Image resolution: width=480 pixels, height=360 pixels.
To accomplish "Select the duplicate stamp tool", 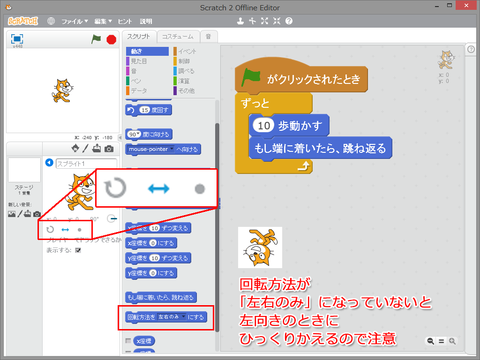I will pos(240,21).
